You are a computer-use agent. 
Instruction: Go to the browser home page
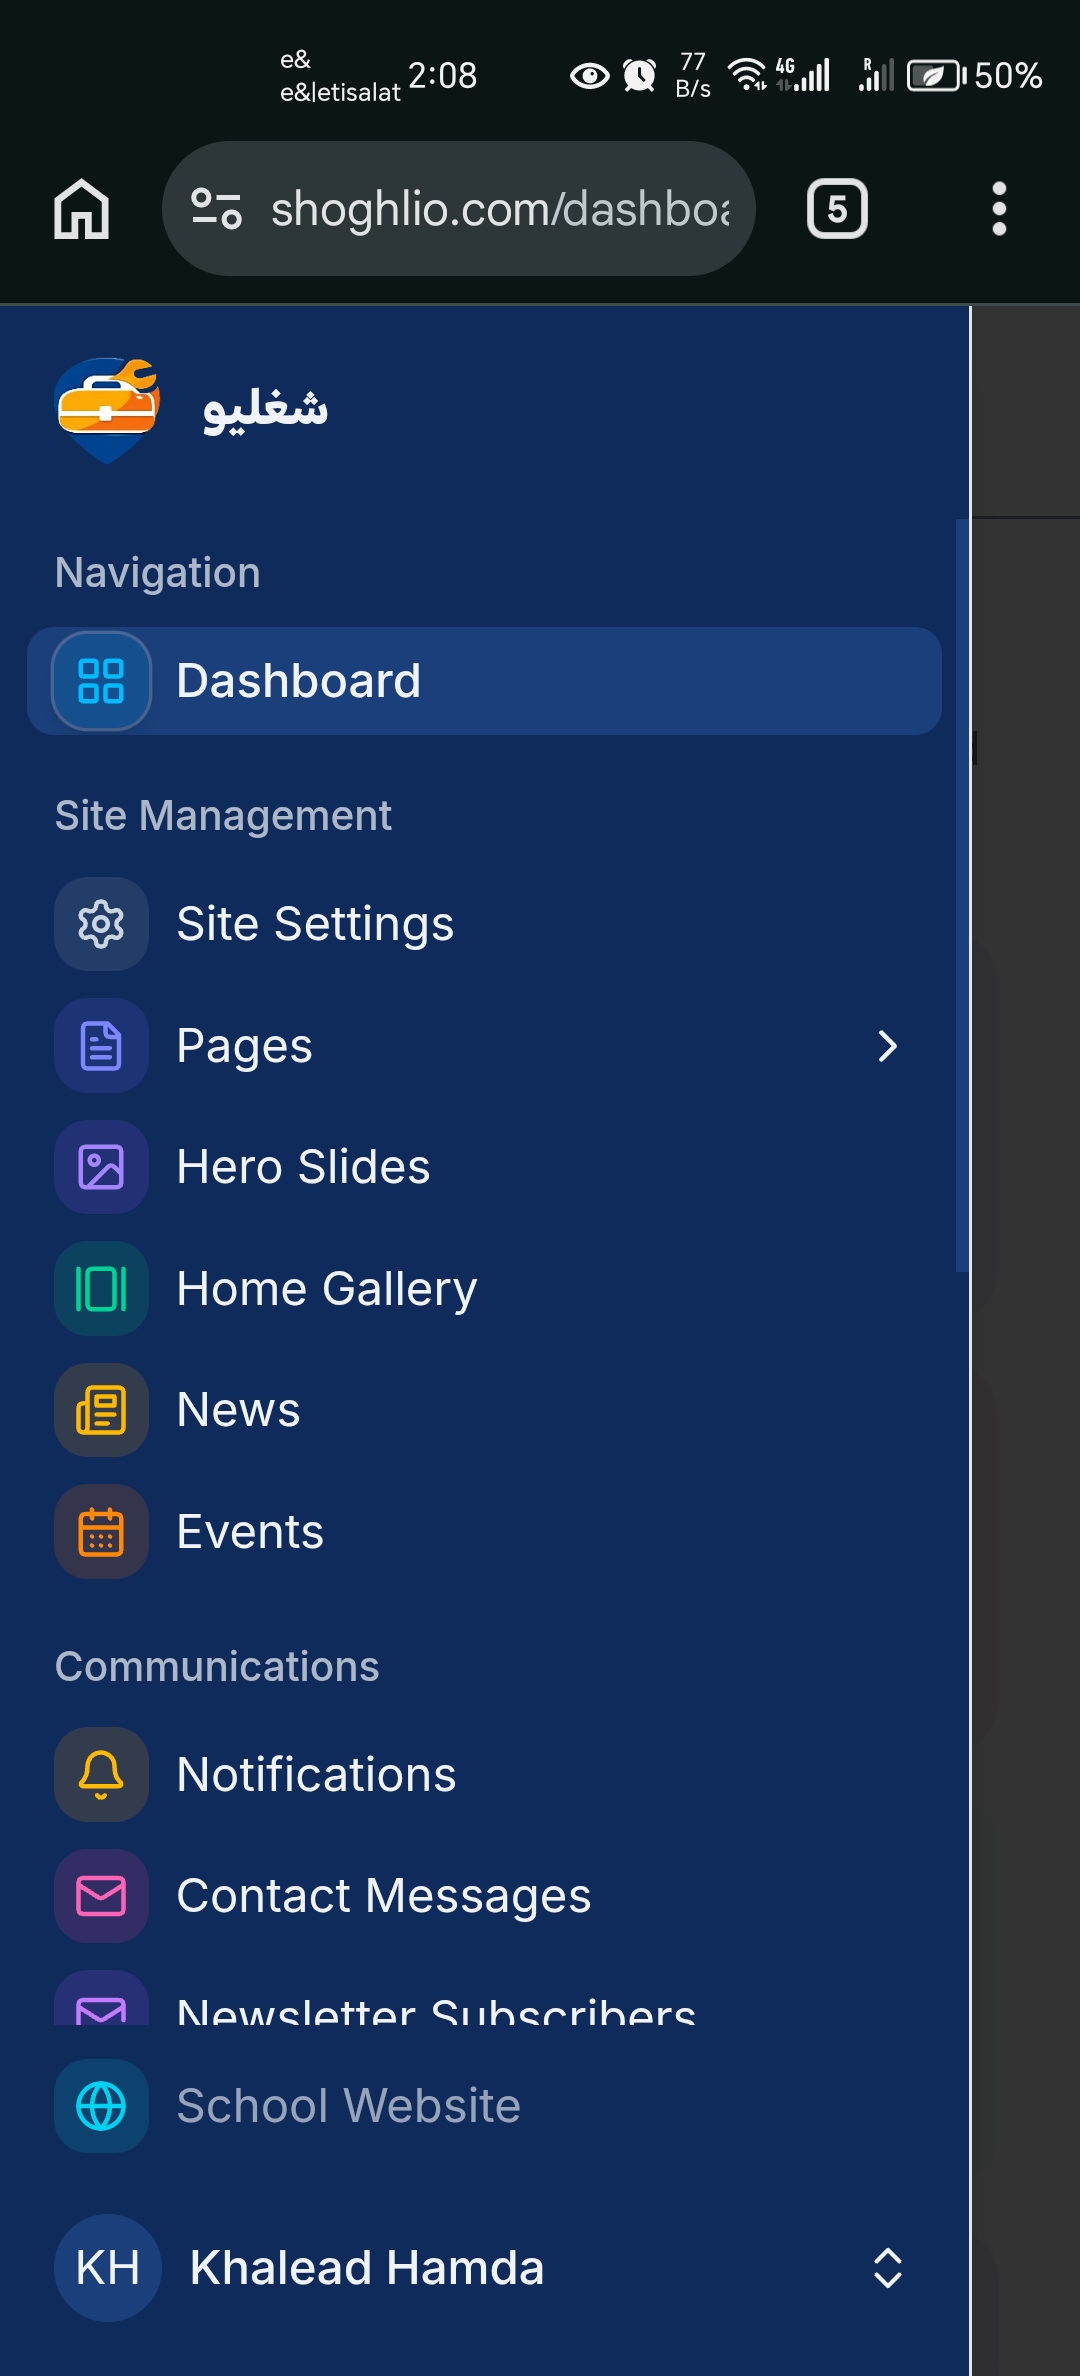coord(81,209)
